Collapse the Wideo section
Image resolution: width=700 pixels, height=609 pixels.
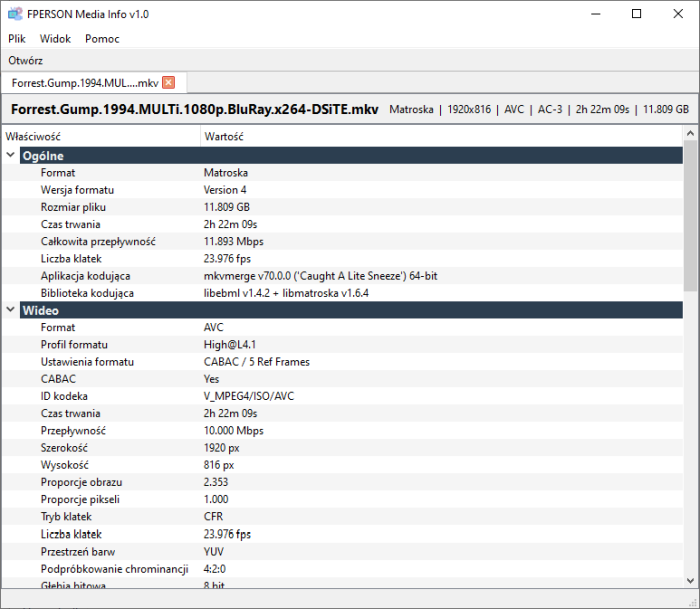11,309
